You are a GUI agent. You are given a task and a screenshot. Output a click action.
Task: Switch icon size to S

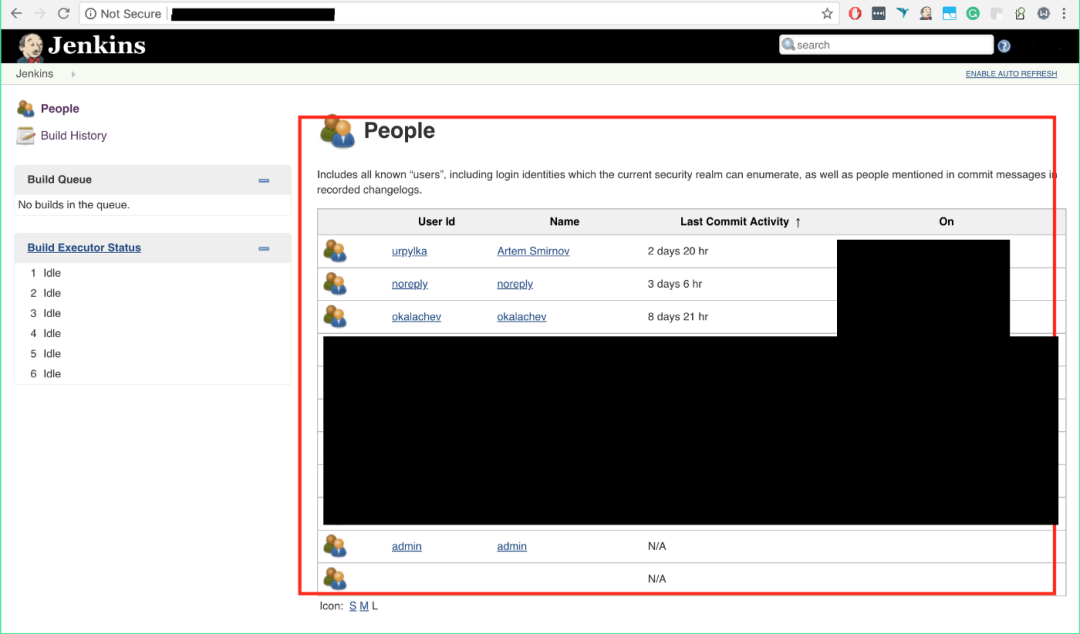[353, 606]
